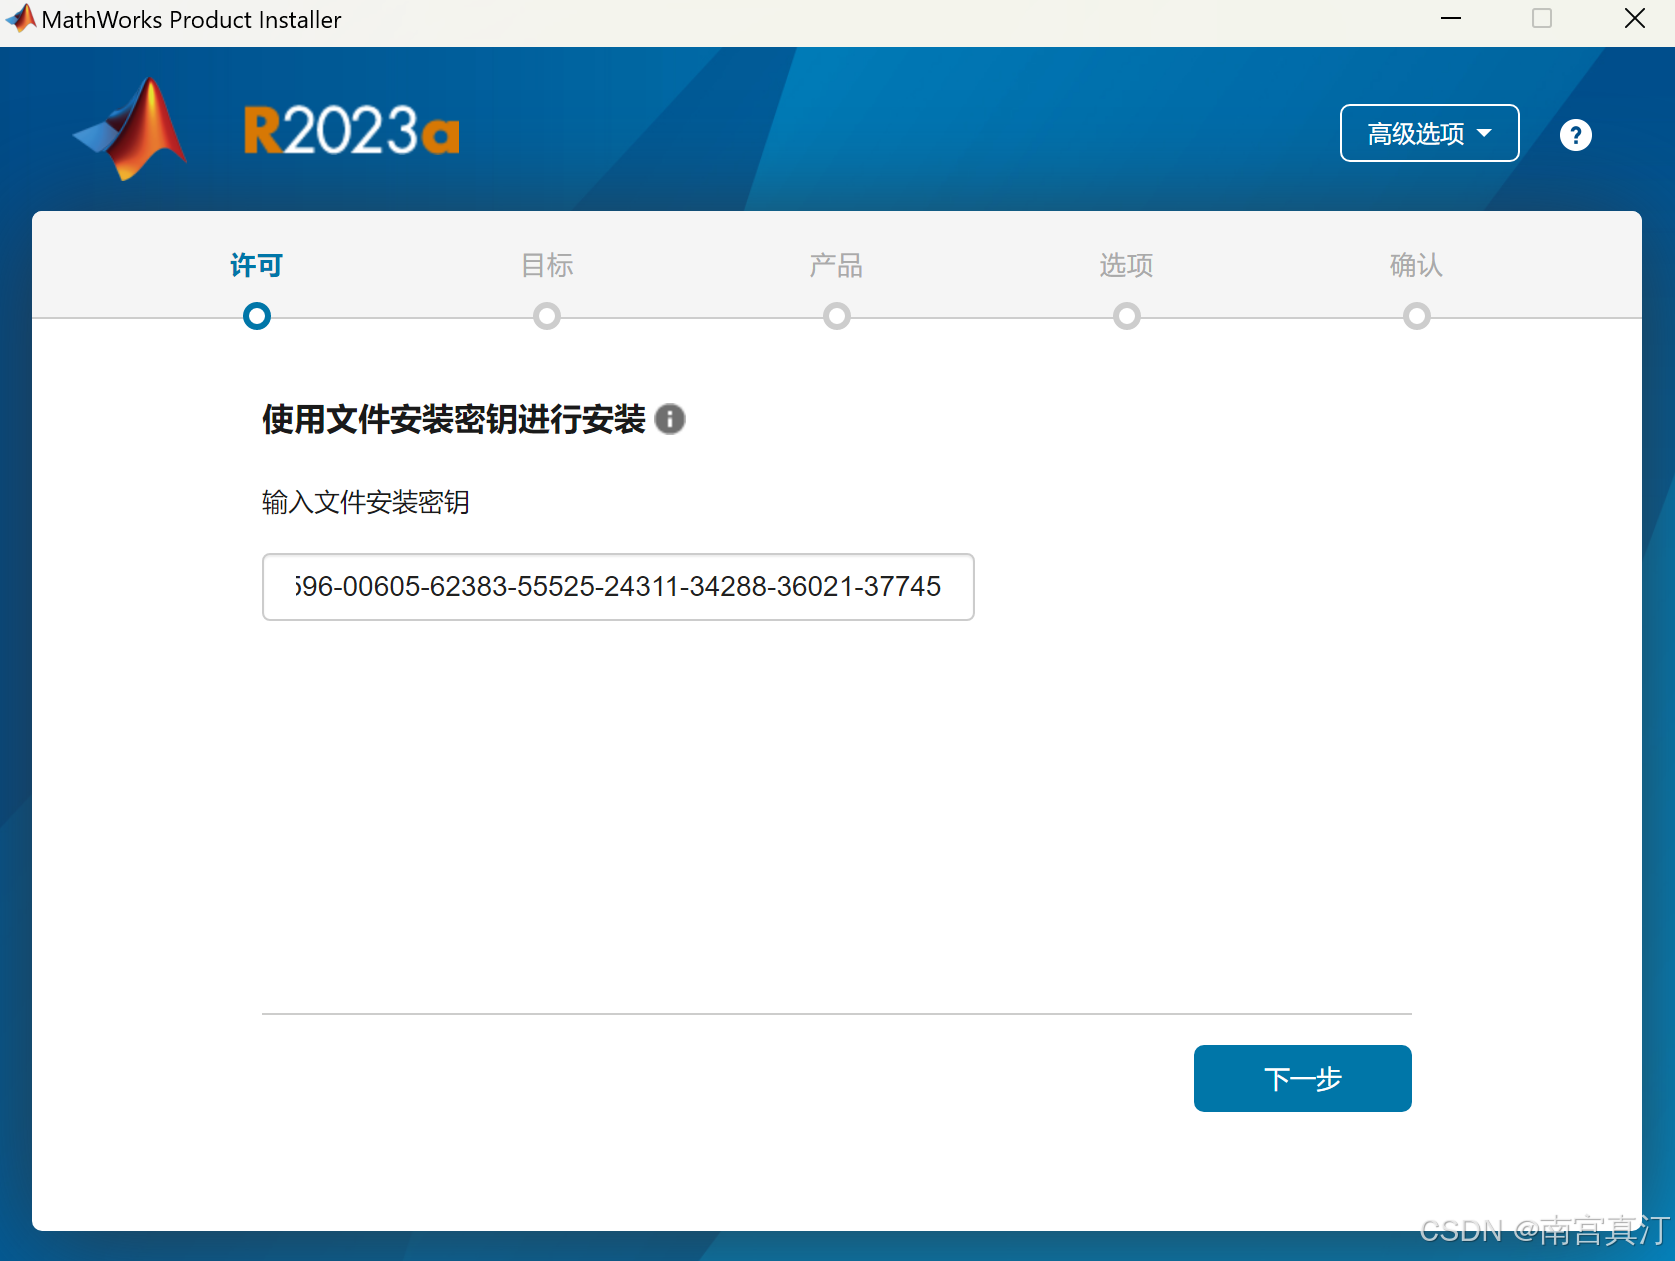Click the 输入文件安装密钥 label
1675x1261 pixels.
pyautogui.click(x=366, y=502)
